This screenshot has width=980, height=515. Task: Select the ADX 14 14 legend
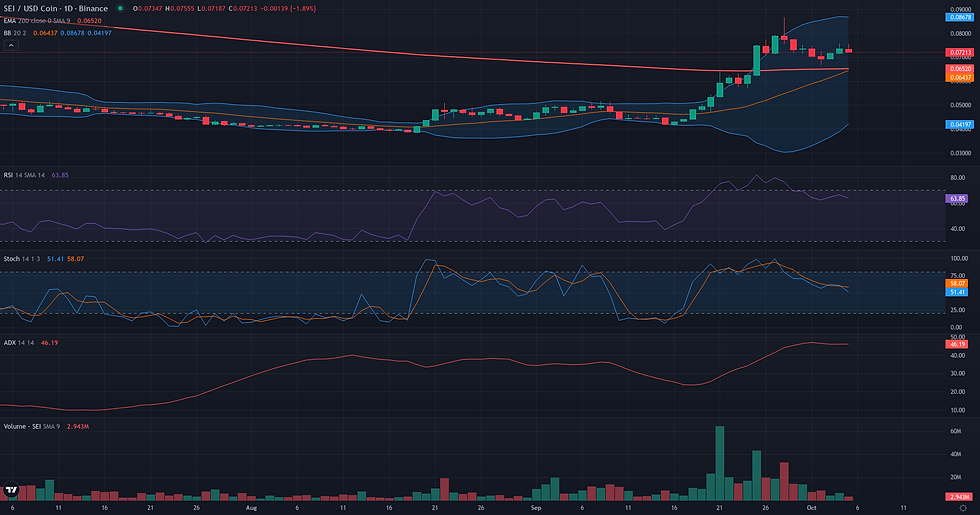tap(19, 342)
